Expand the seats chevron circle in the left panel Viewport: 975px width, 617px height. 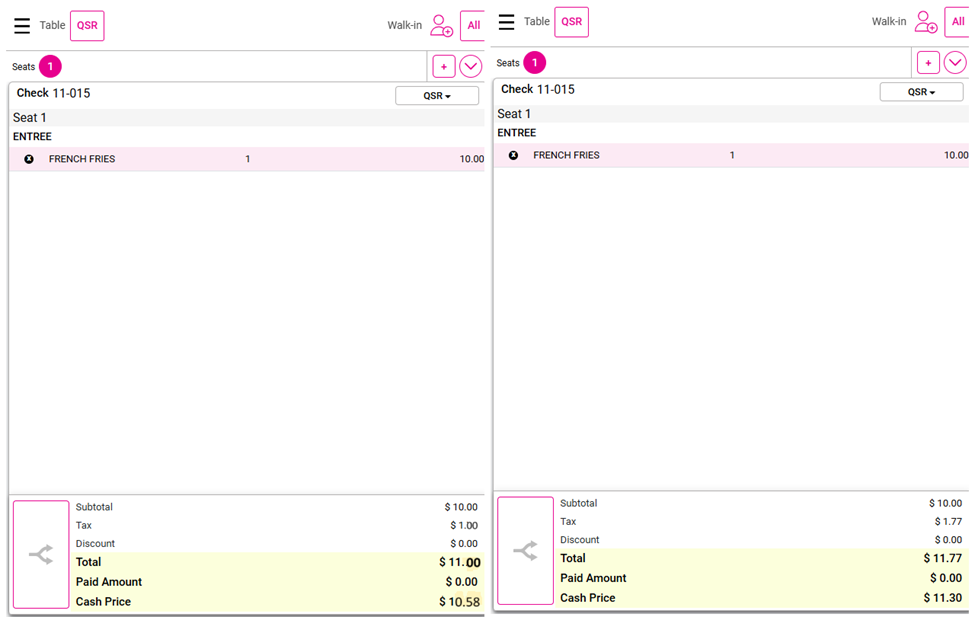point(471,67)
